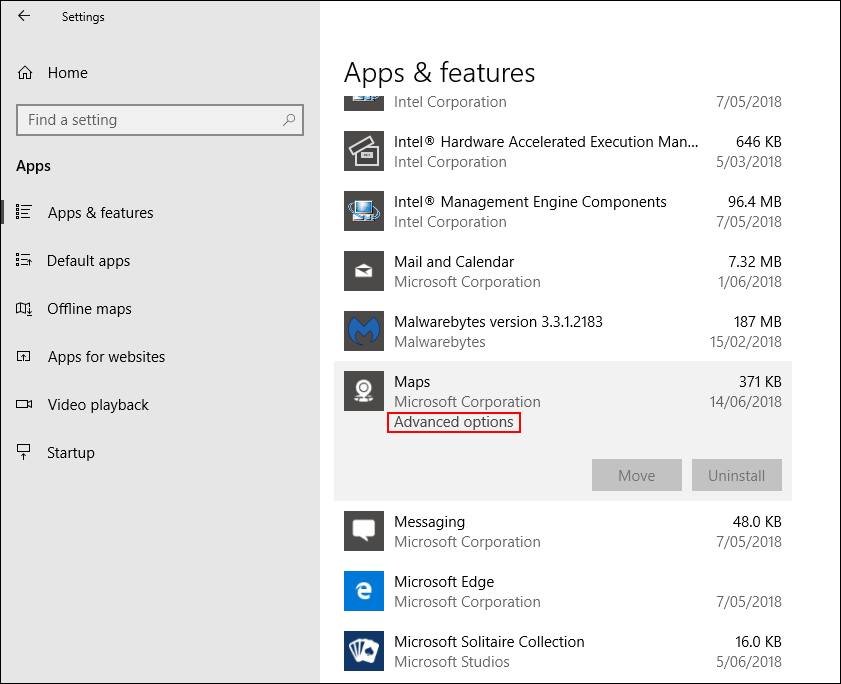Viewport: 841px width, 684px height.
Task: Select the Intel Hardware Accelerated Execution Manager icon
Action: point(364,151)
